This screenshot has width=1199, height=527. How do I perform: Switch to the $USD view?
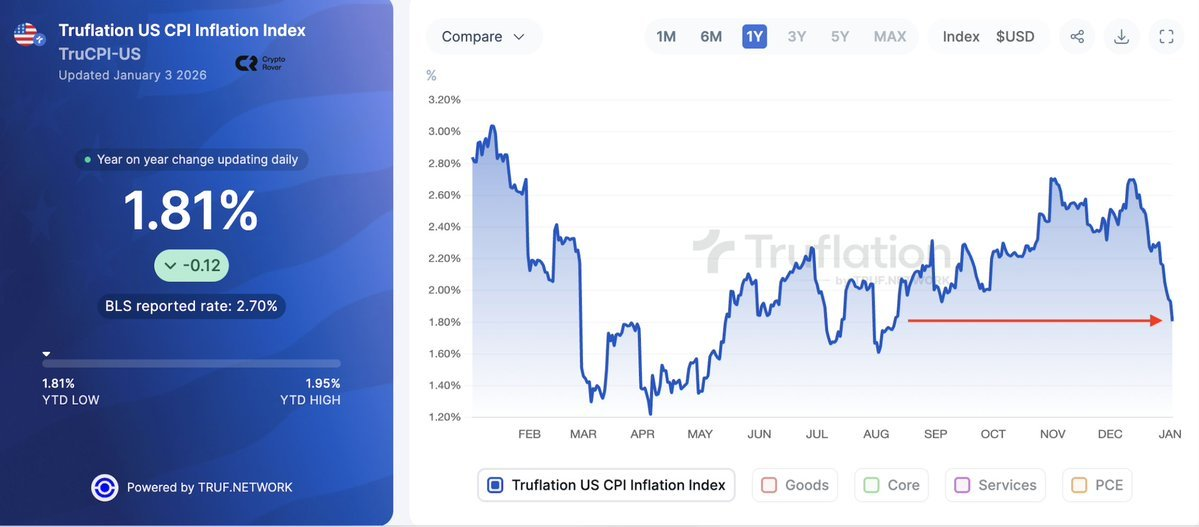click(x=1015, y=37)
